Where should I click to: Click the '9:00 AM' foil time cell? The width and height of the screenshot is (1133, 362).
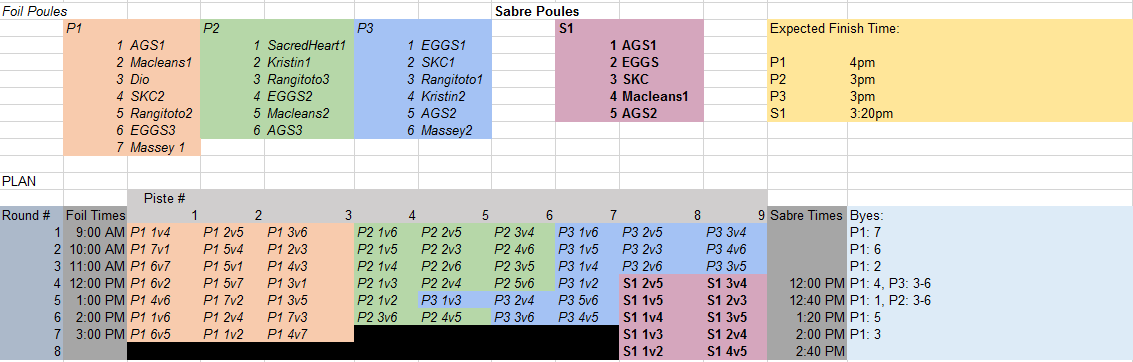tap(95, 233)
